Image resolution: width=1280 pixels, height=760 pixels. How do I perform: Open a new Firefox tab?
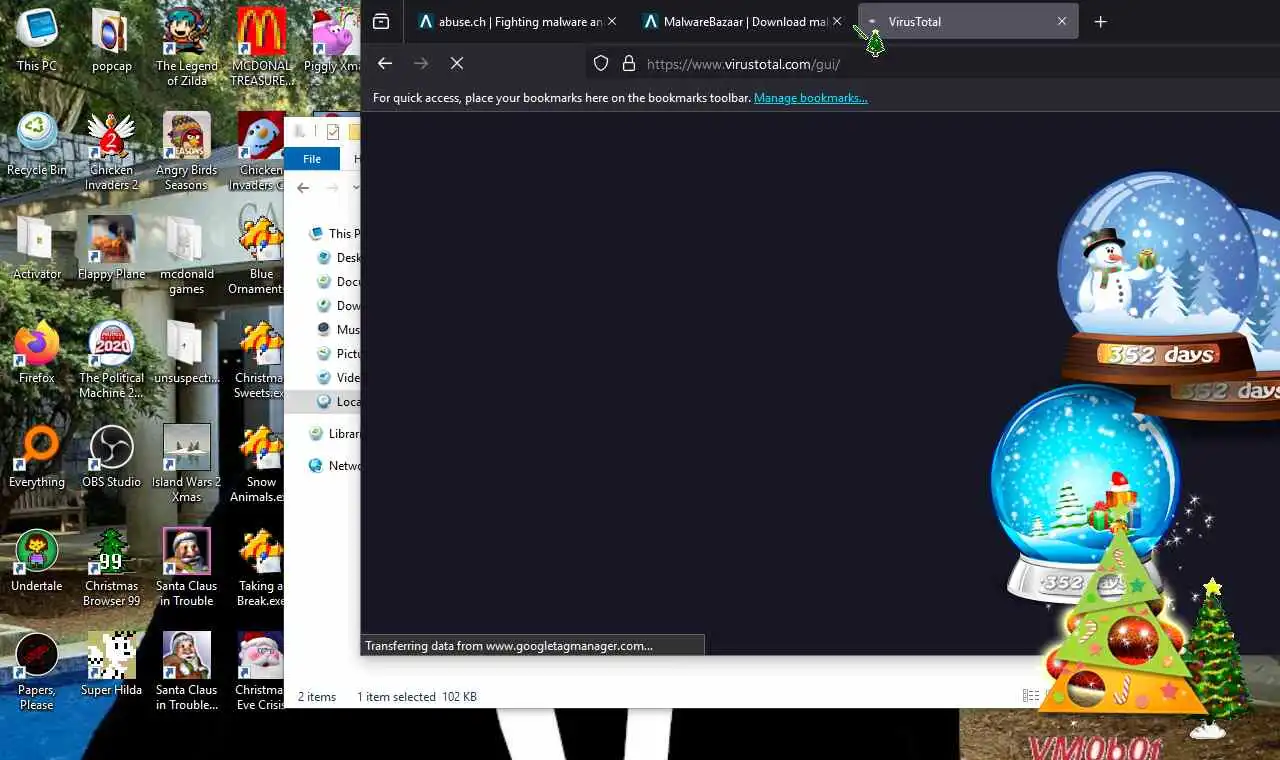click(x=1101, y=21)
